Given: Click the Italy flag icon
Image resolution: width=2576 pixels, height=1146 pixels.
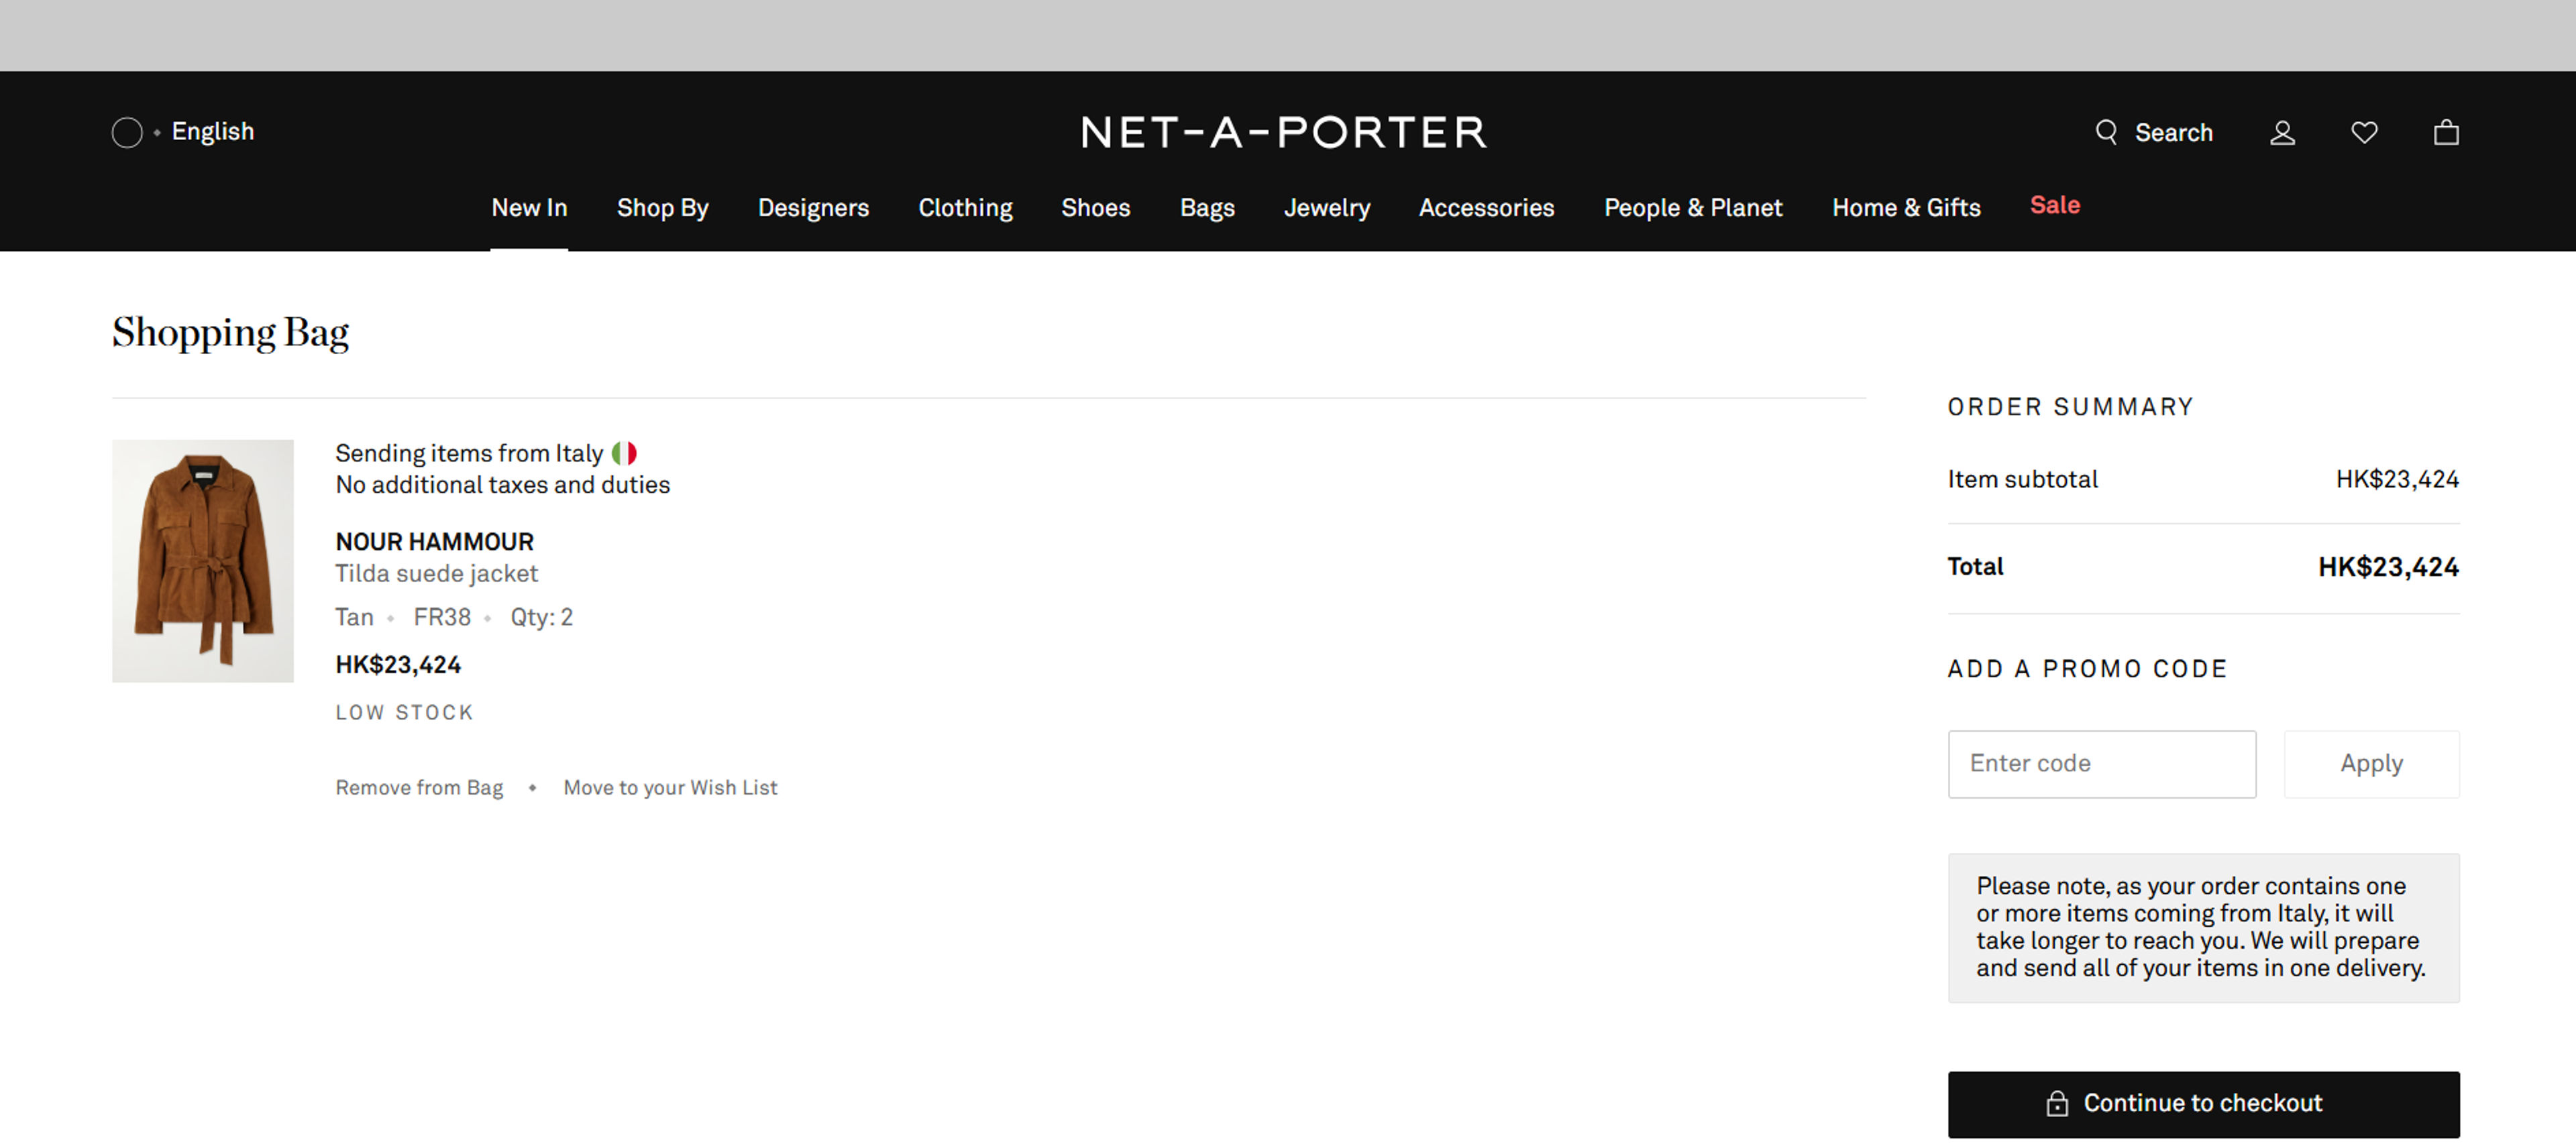Looking at the screenshot, I should tap(624, 453).
